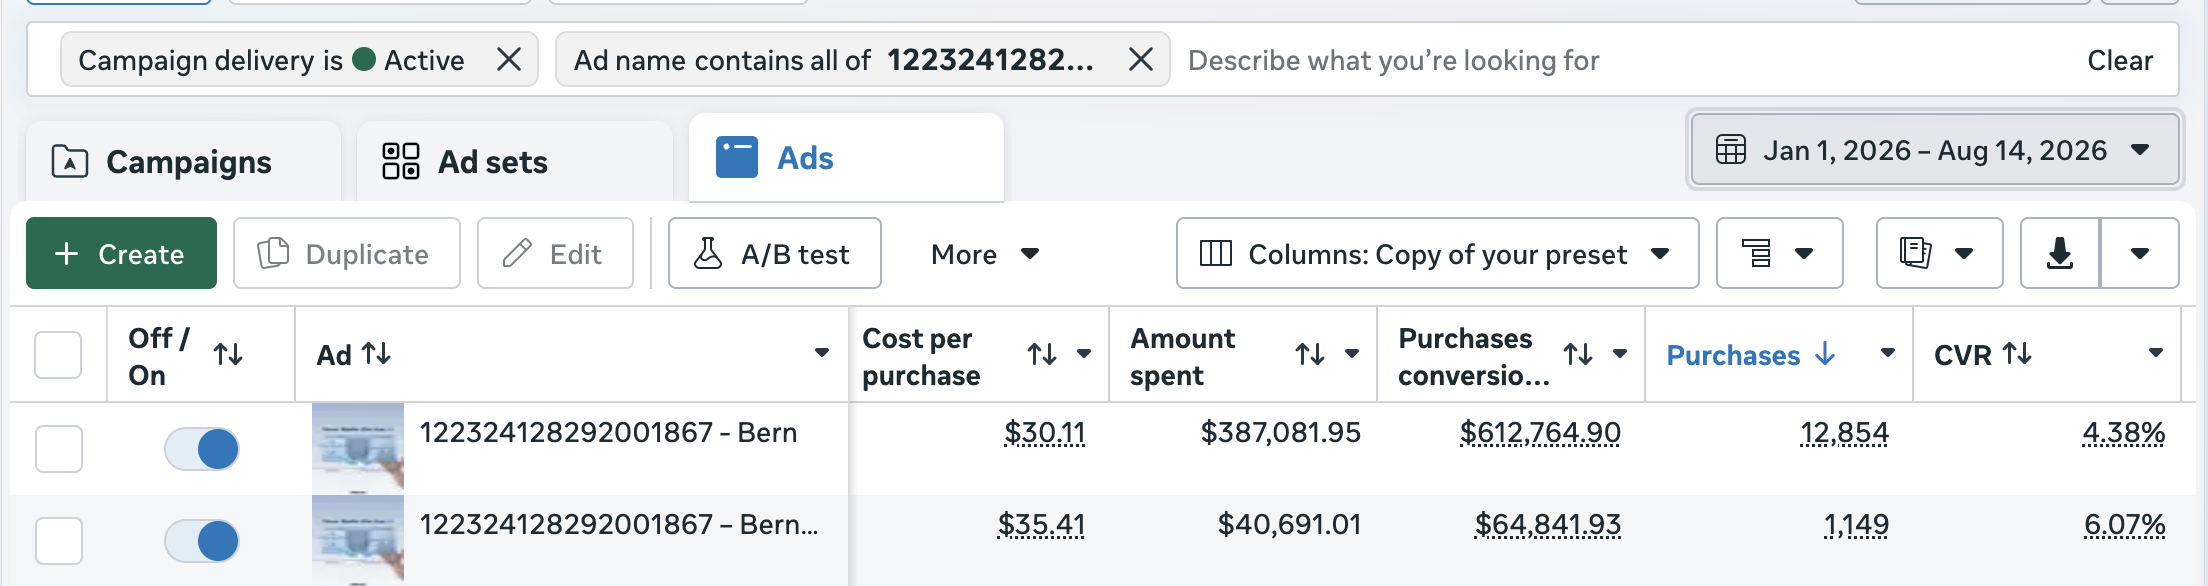Open the breakdown dropdown button

click(1779, 254)
